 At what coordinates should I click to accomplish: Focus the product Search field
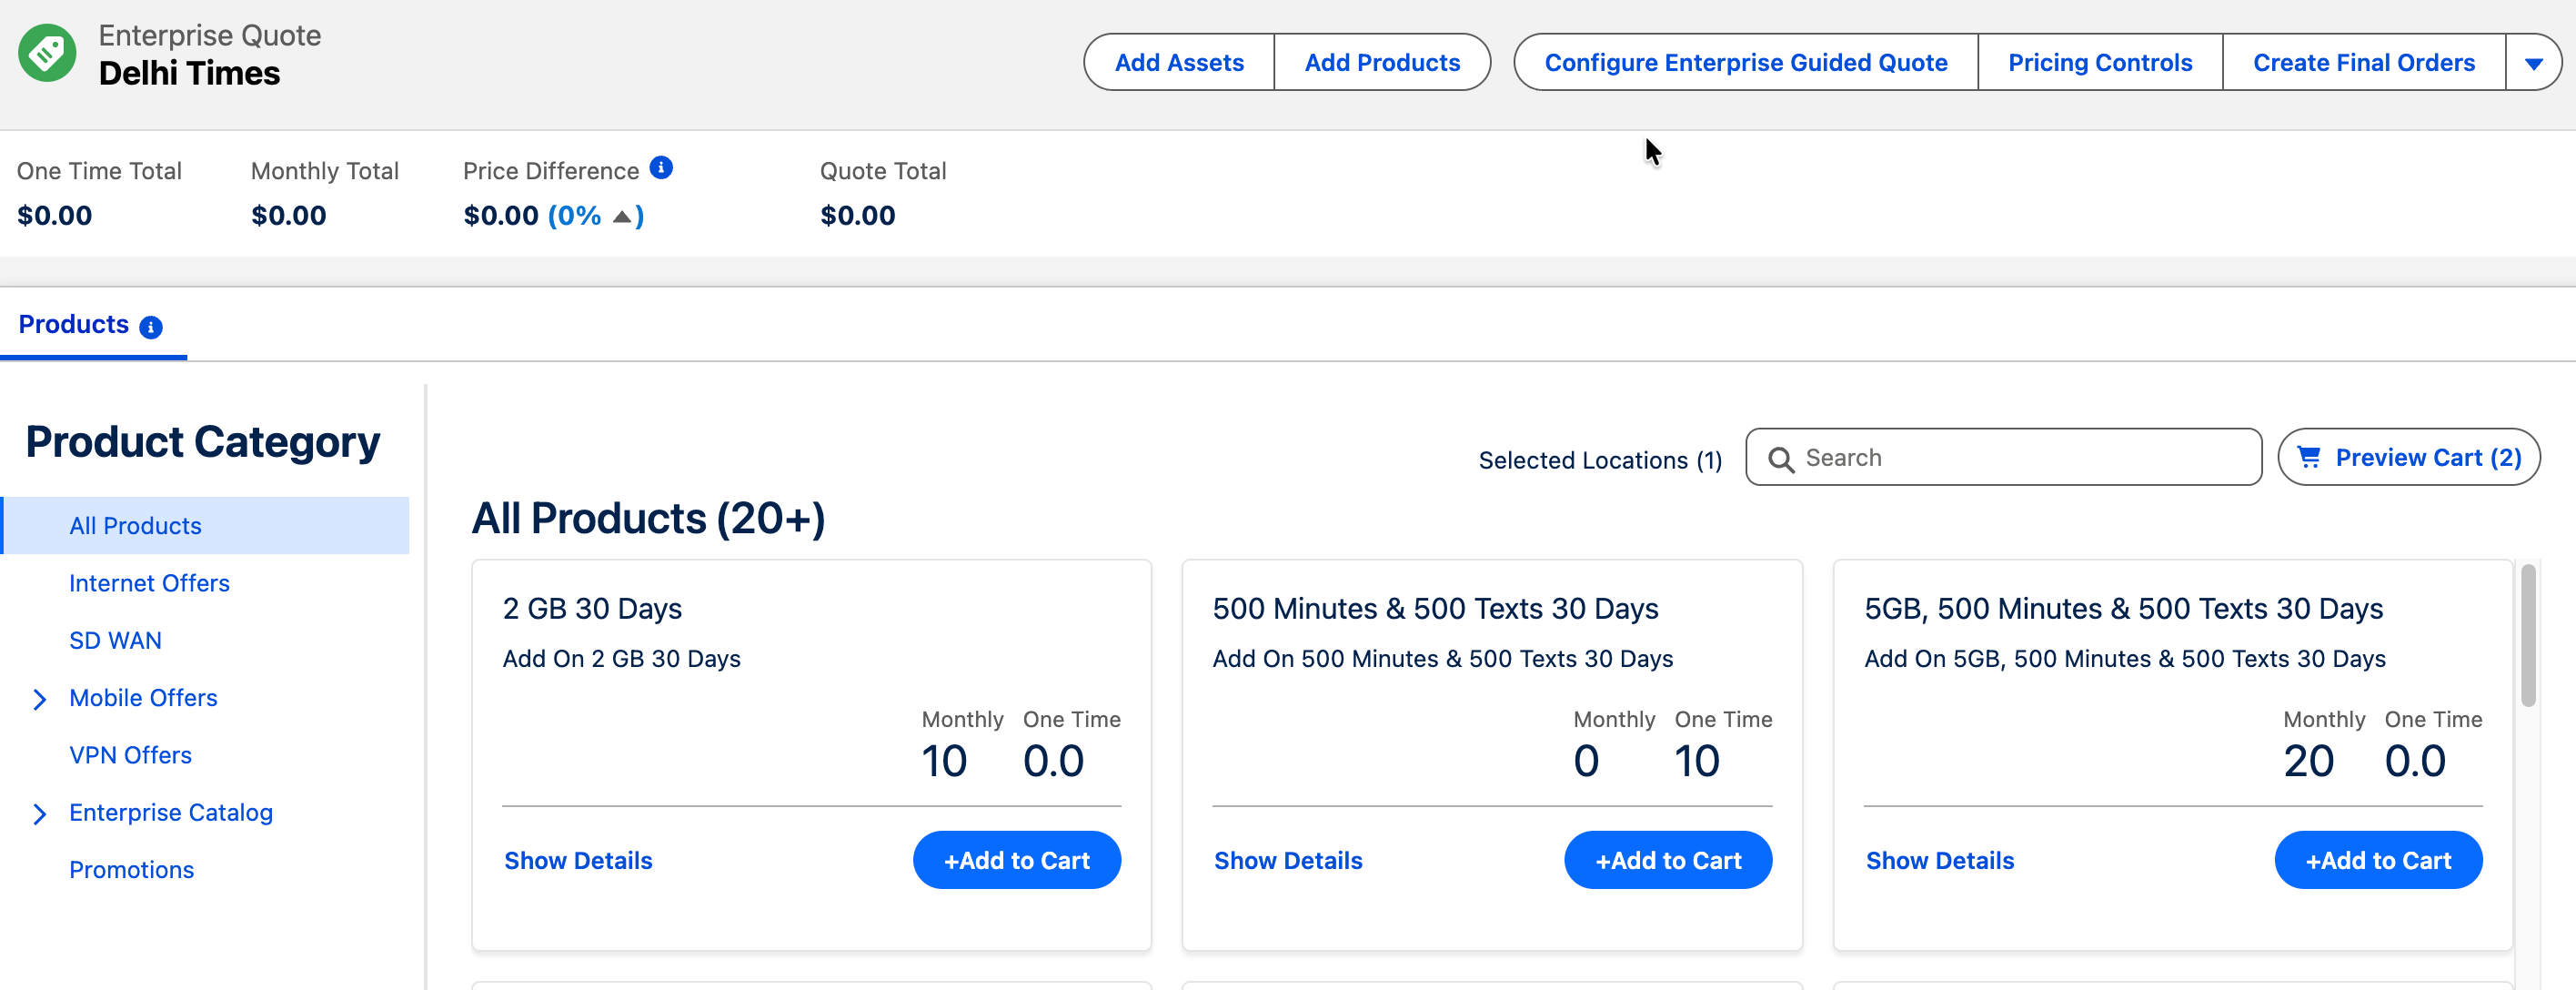click(x=2003, y=457)
